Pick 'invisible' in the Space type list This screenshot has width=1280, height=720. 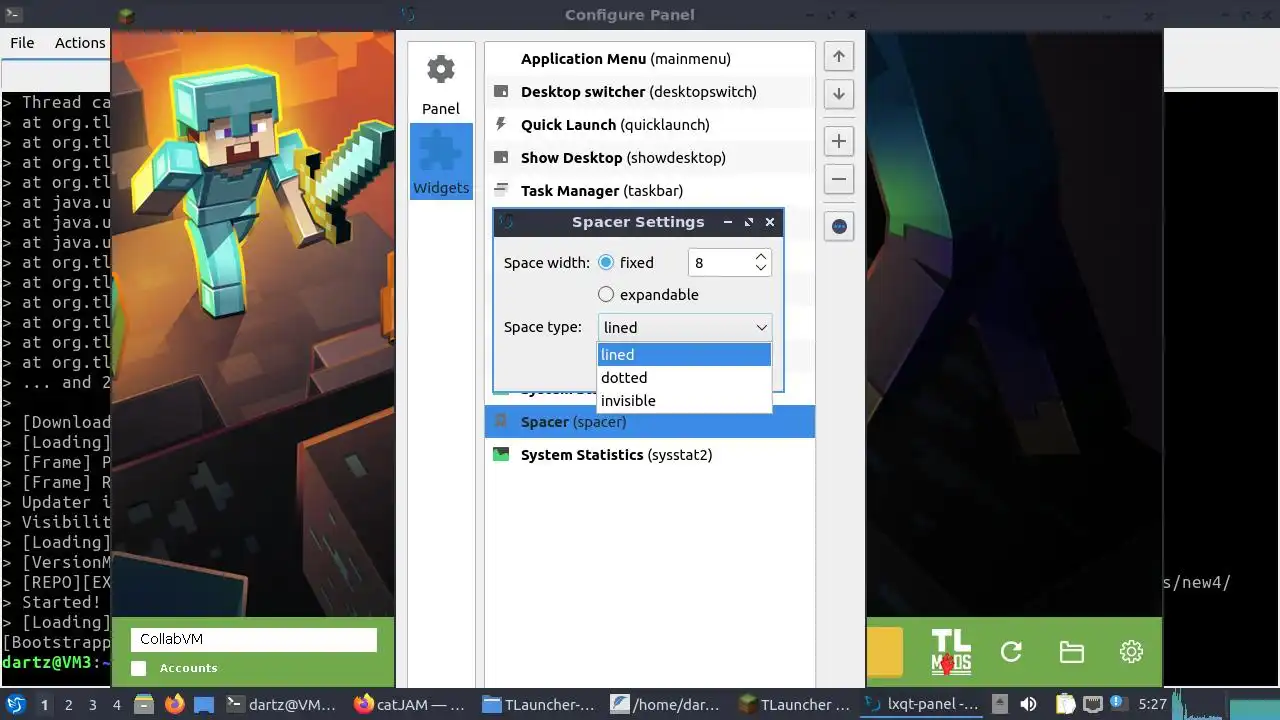(x=684, y=401)
